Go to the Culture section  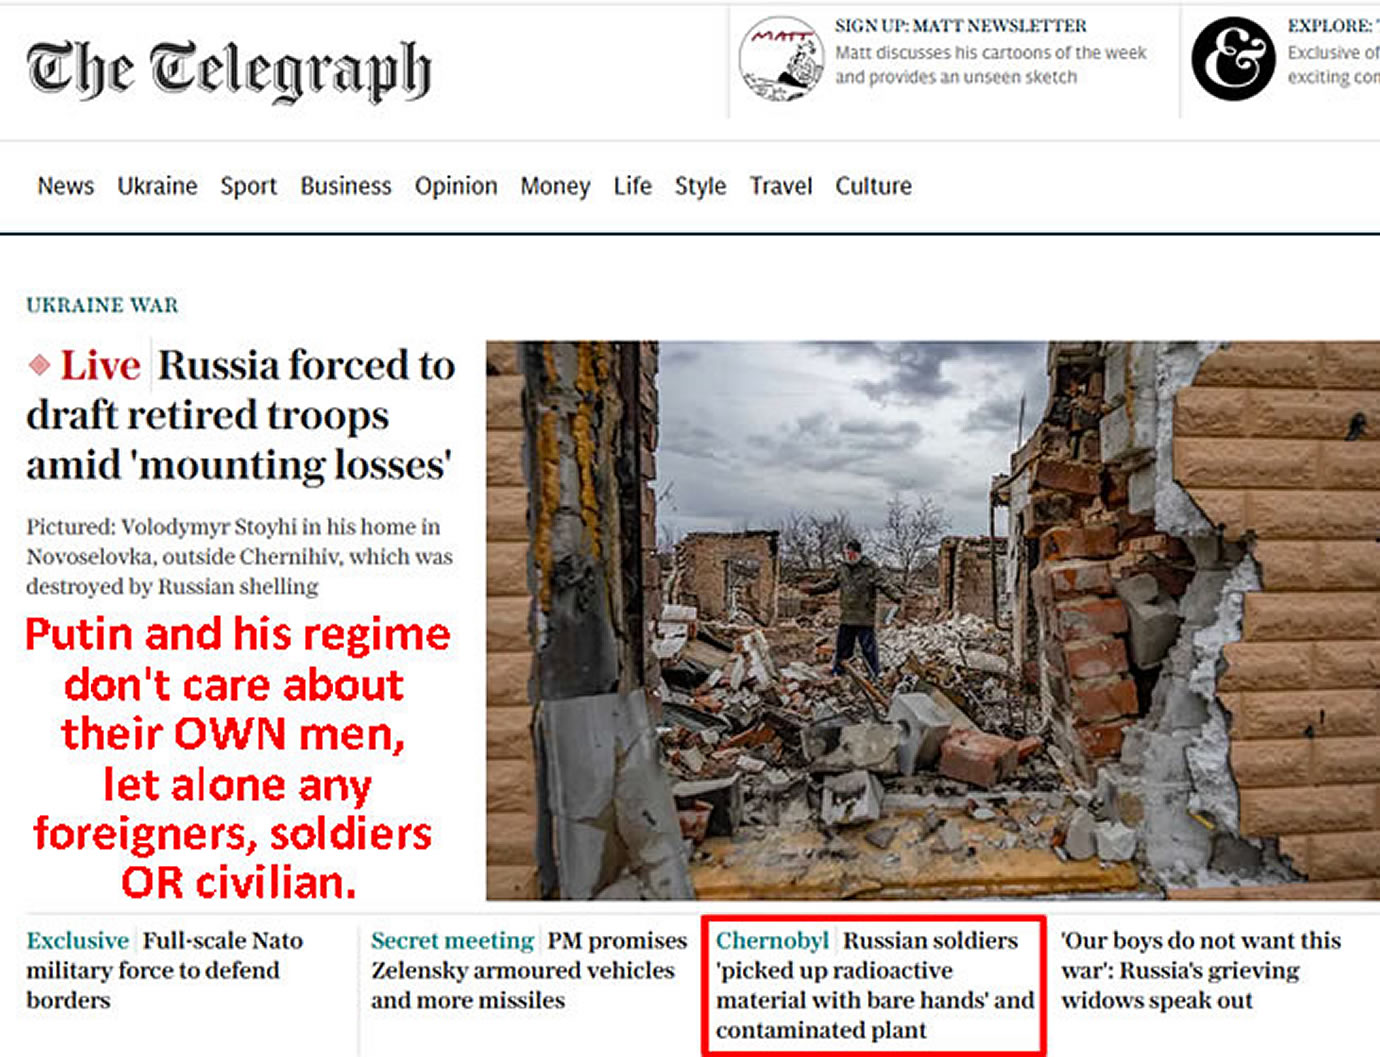point(874,186)
